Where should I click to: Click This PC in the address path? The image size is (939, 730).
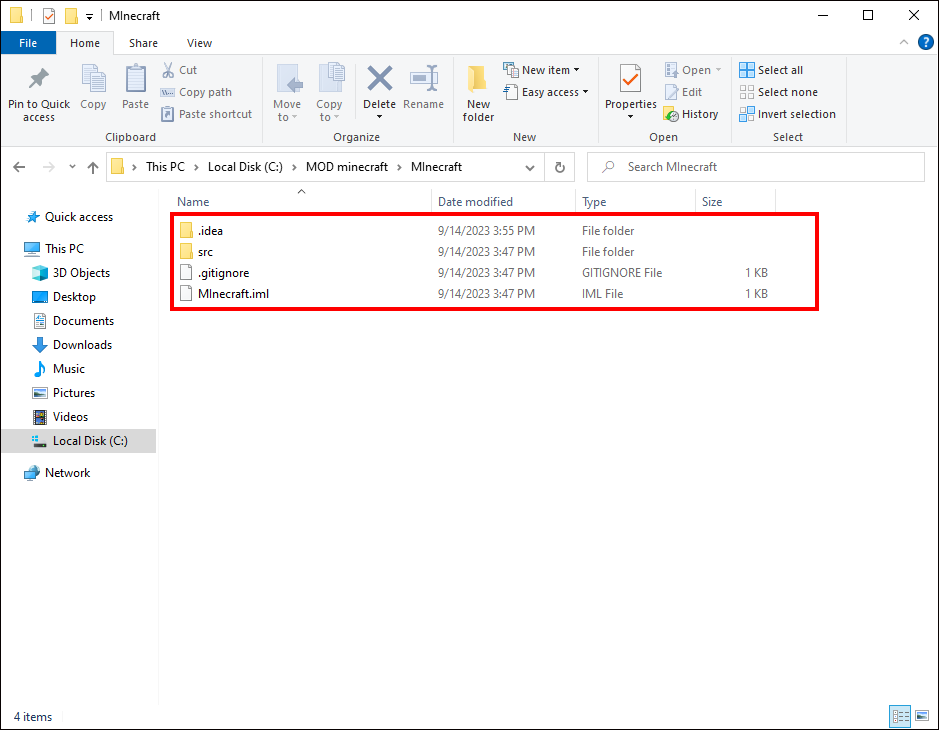tap(165, 167)
